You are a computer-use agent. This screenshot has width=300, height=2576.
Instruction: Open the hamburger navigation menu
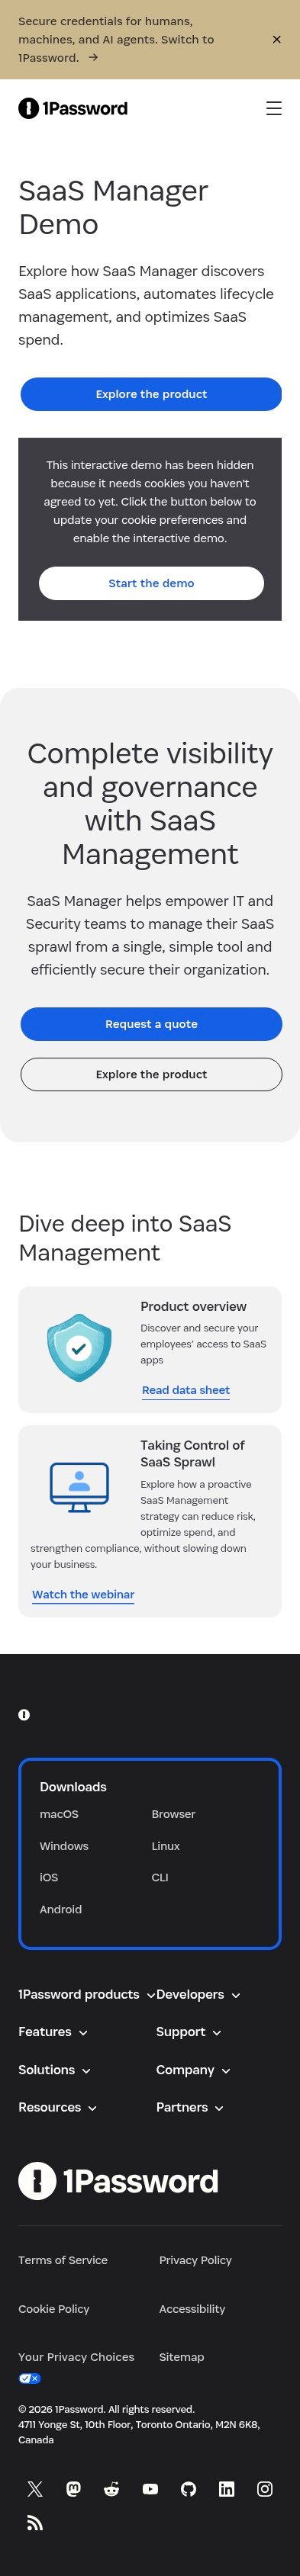coord(273,108)
